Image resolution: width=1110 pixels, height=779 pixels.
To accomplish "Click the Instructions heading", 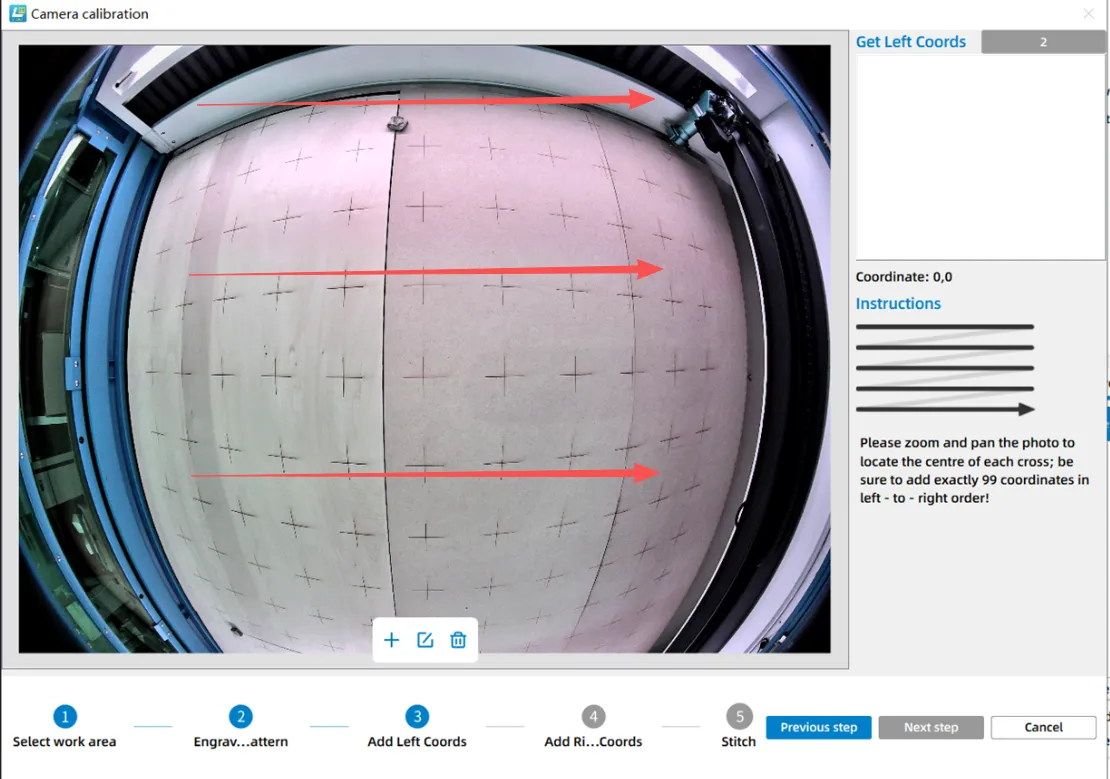I will [898, 303].
